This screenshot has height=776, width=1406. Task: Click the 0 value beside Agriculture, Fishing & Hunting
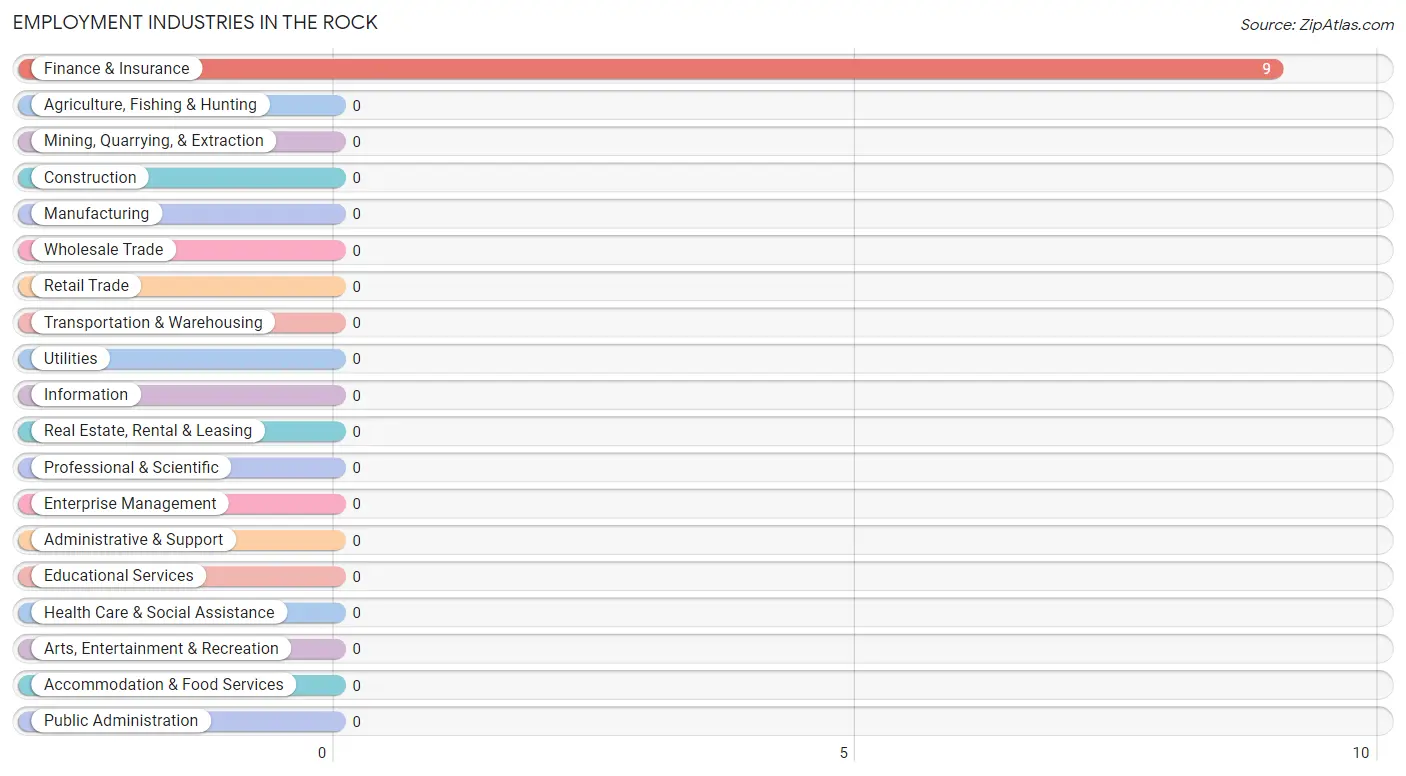tap(356, 106)
